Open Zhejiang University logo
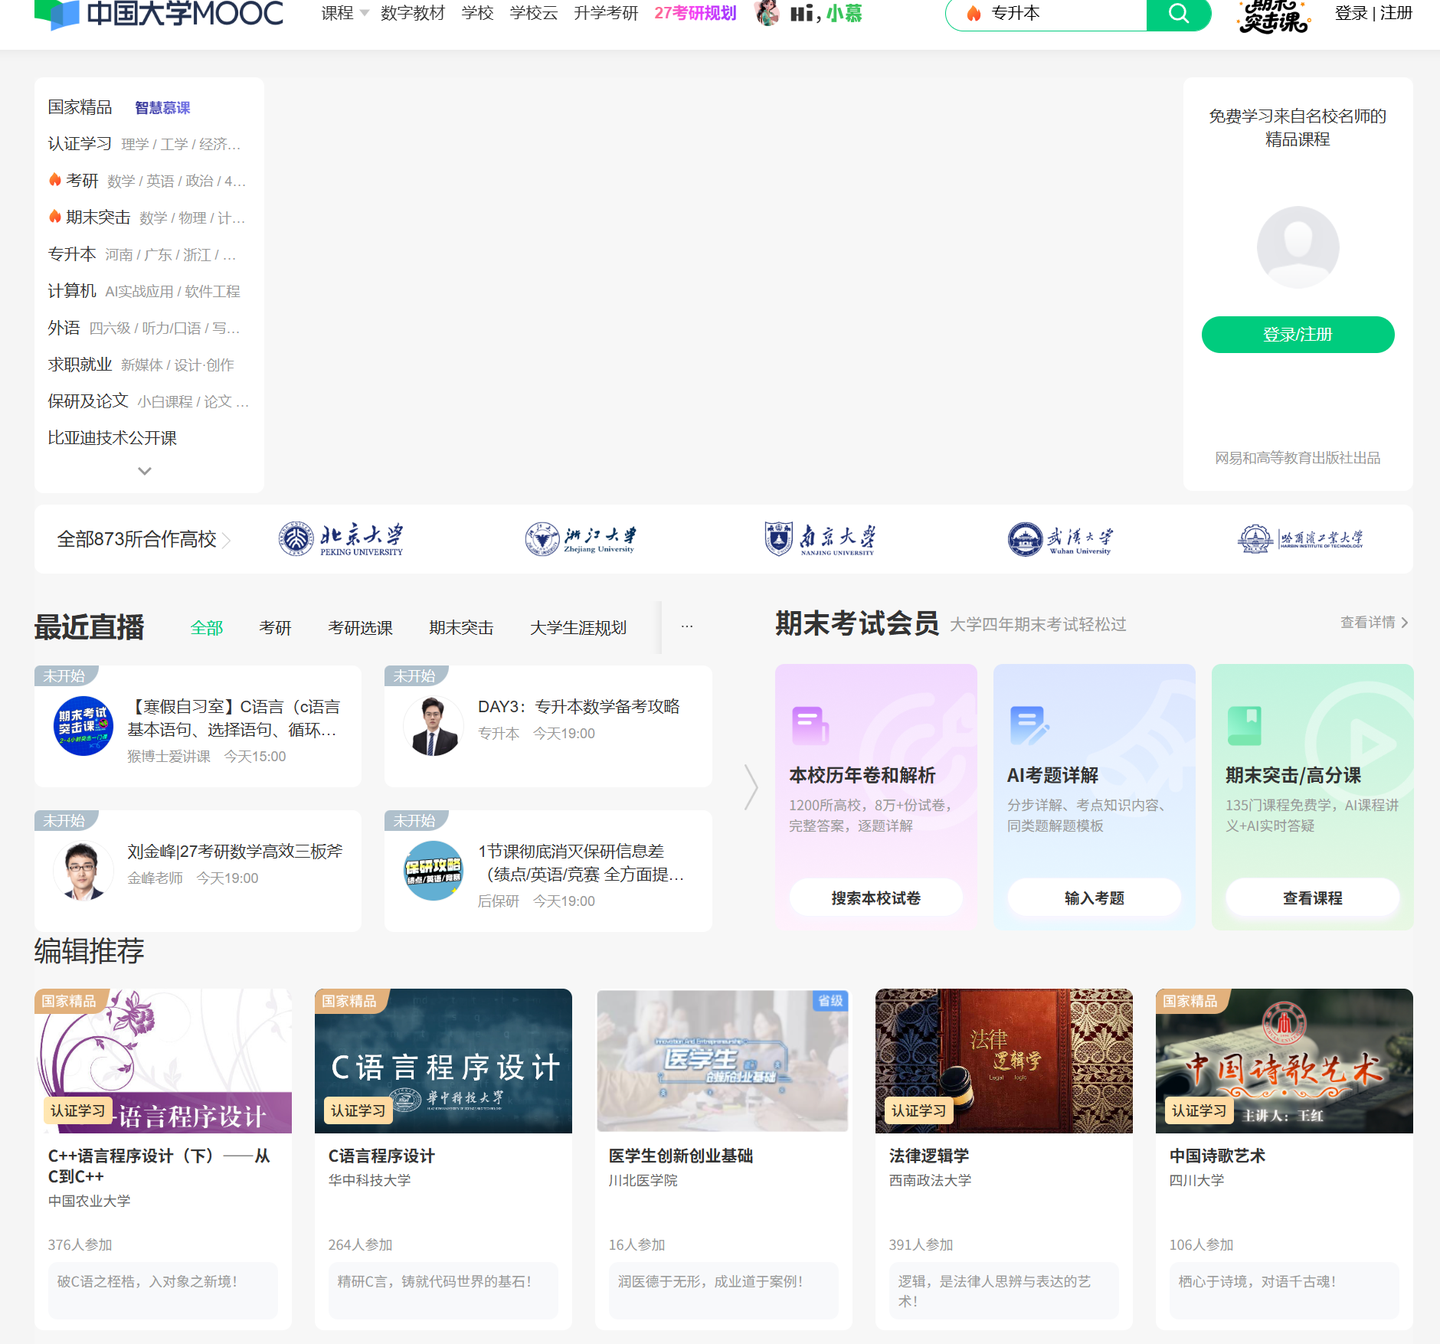Viewport: 1440px width, 1344px height. tap(581, 539)
